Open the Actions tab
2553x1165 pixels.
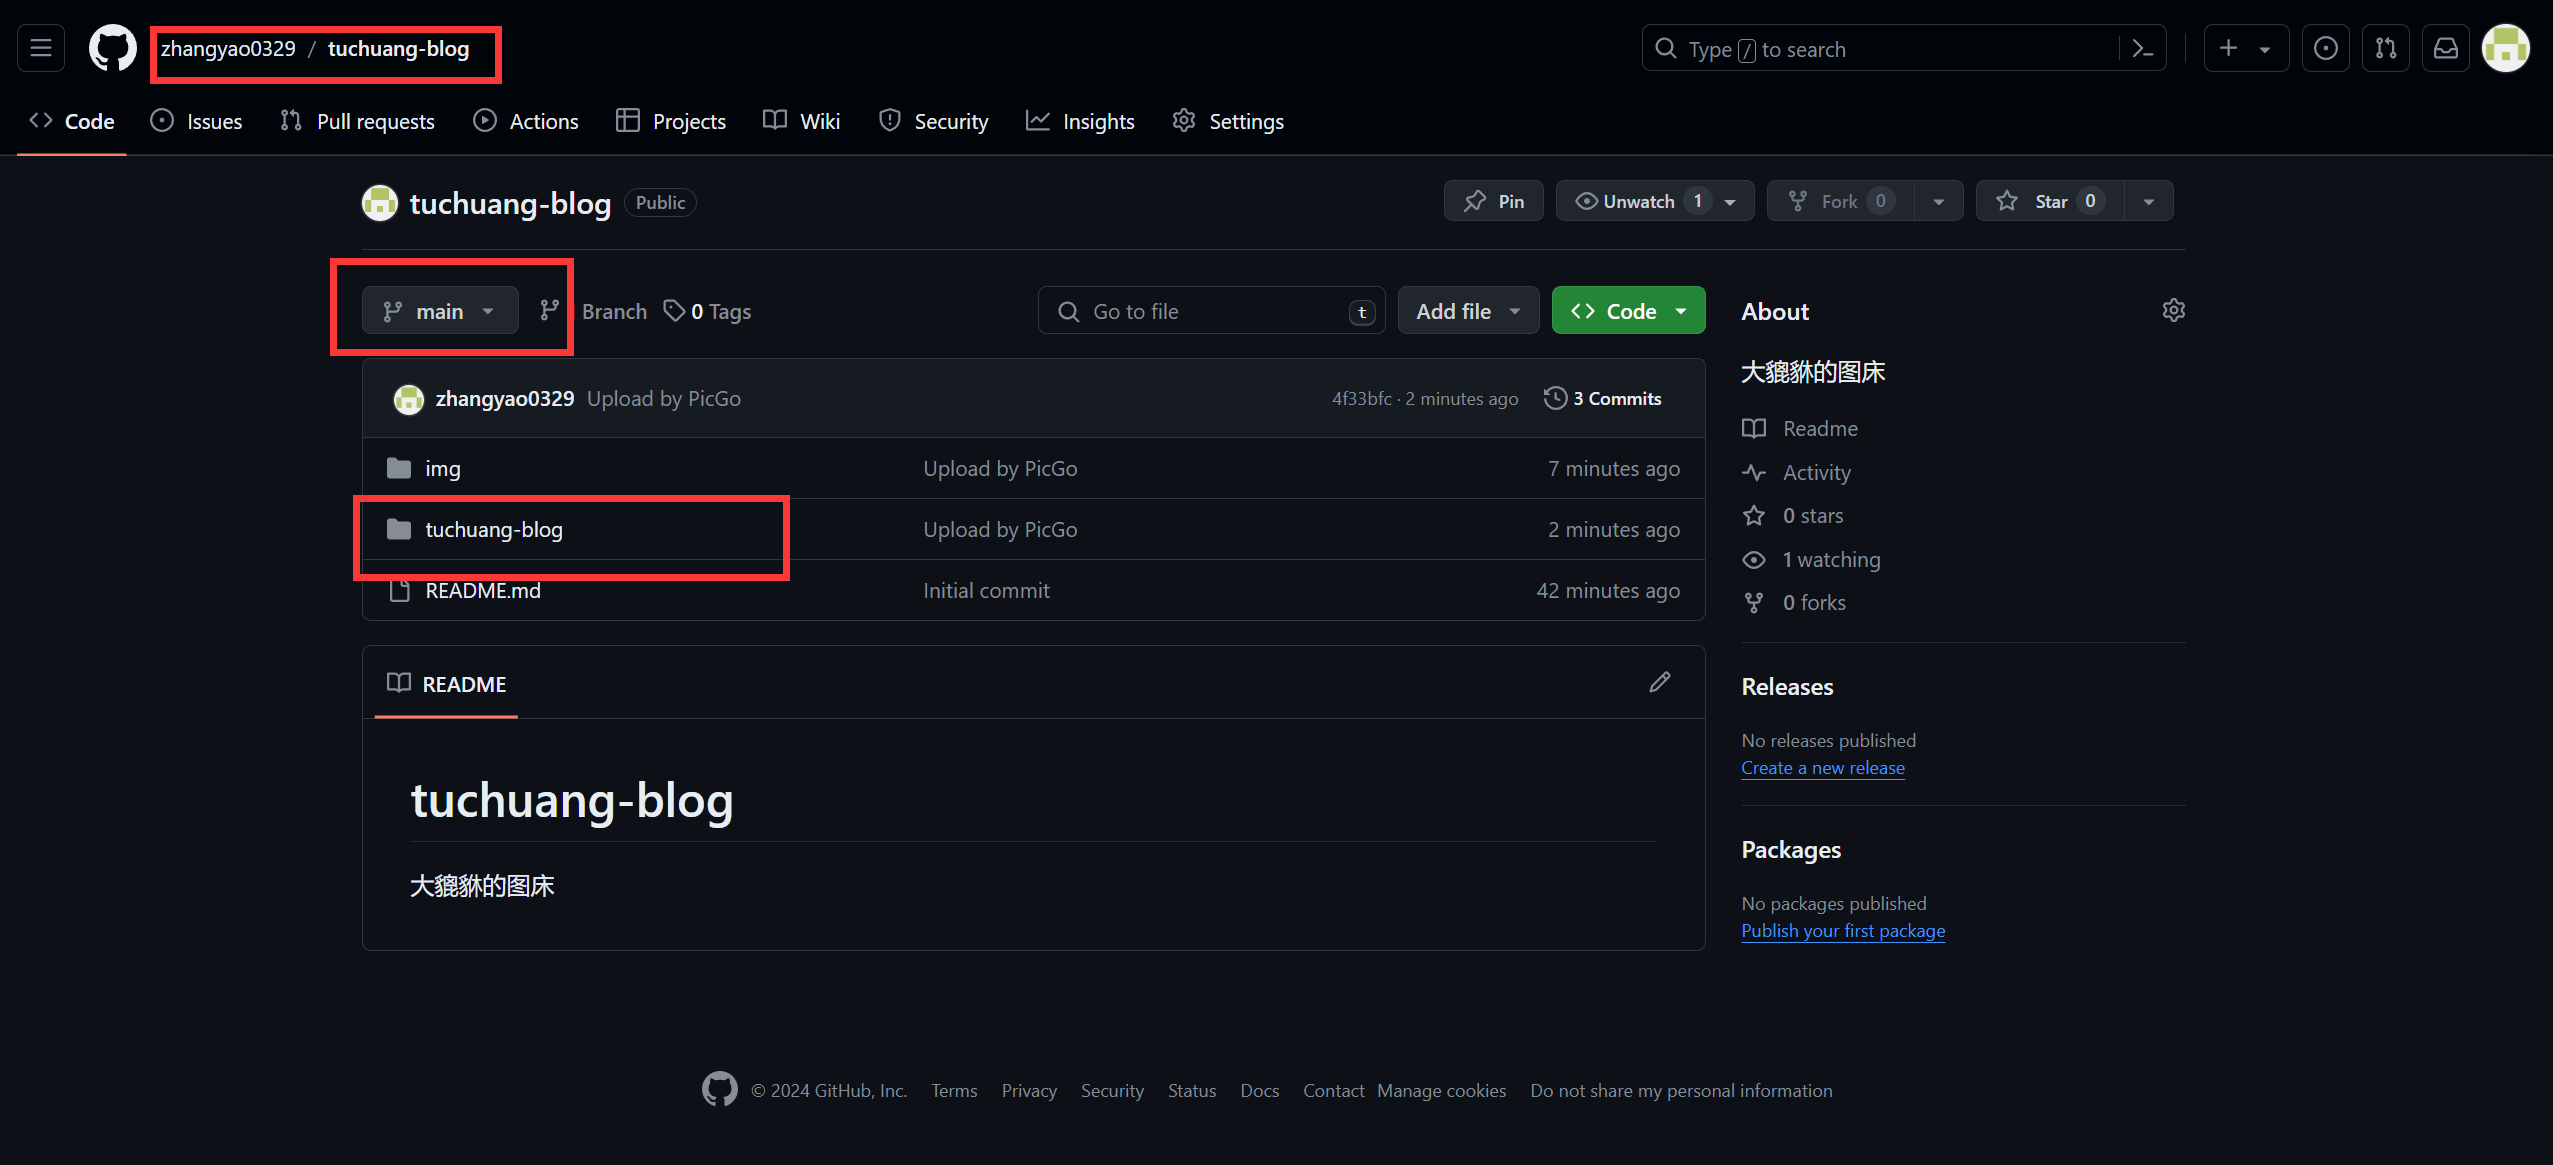526,121
